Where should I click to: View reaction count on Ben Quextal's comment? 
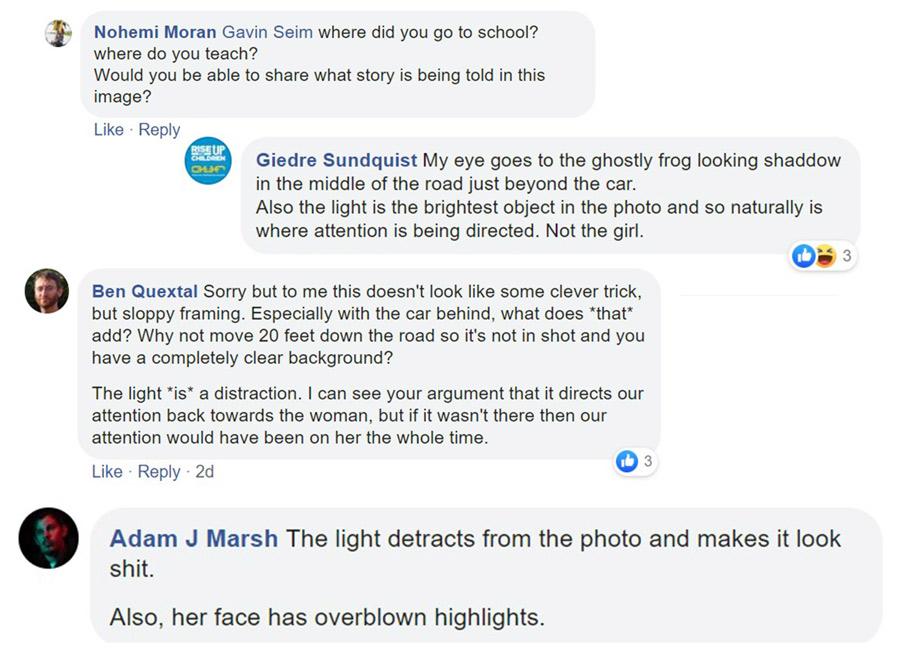pyautogui.click(x=647, y=461)
